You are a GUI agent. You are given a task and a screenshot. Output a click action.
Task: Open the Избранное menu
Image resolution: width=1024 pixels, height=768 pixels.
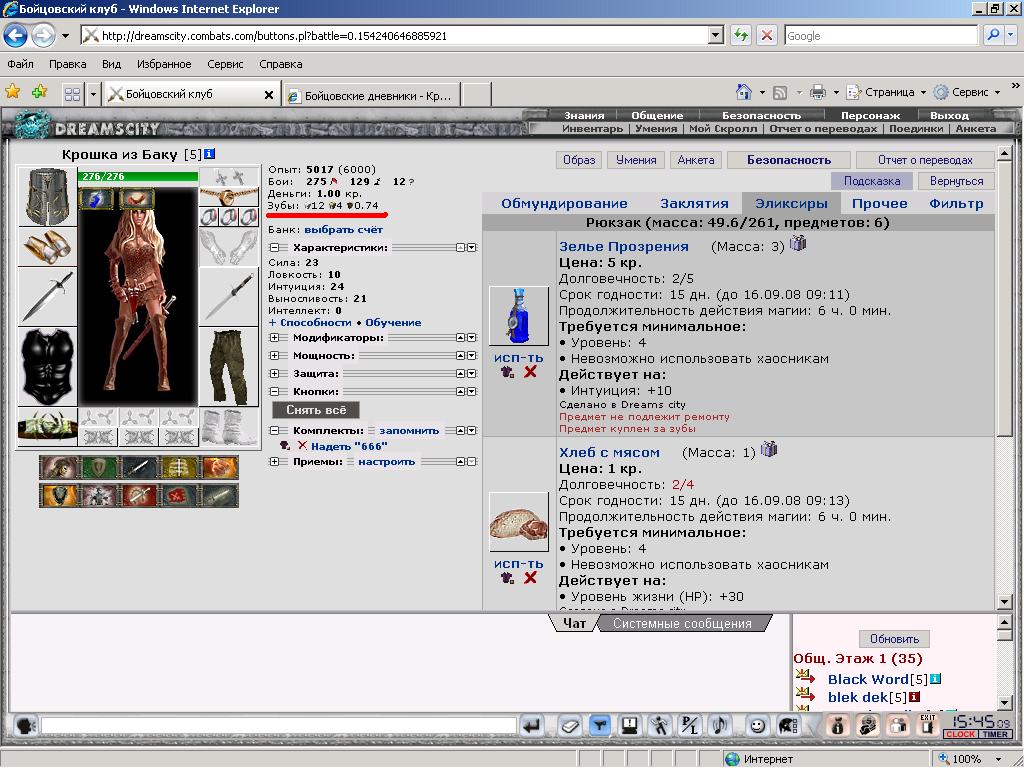(x=164, y=64)
